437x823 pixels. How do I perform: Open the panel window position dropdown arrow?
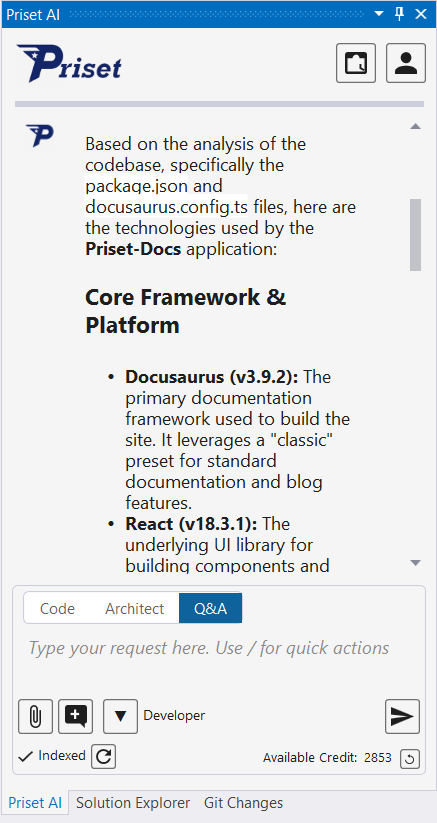click(x=379, y=14)
